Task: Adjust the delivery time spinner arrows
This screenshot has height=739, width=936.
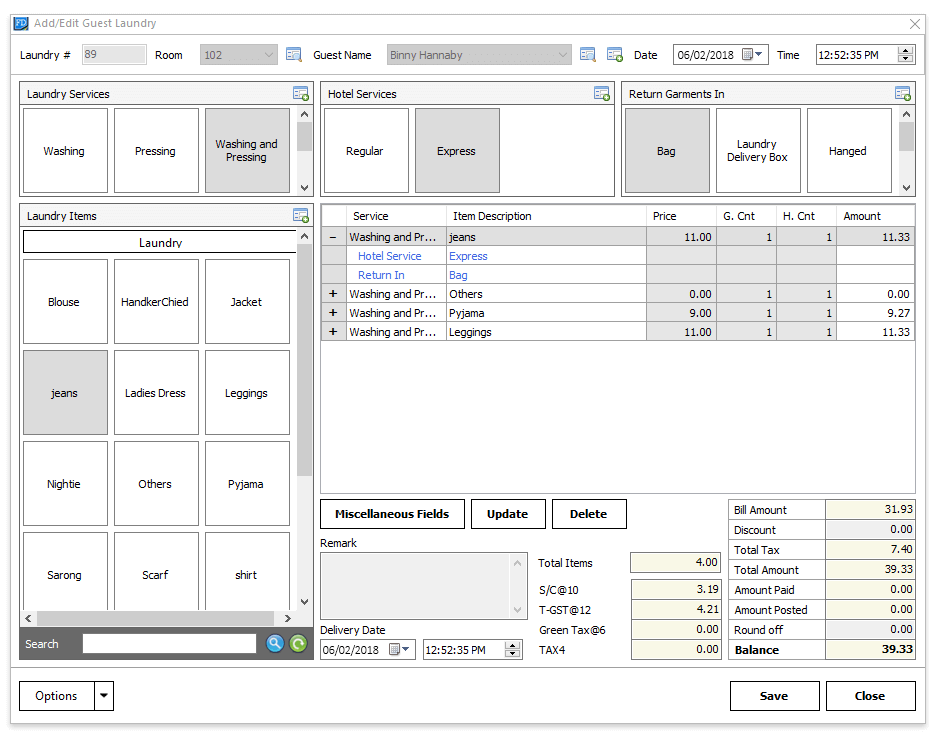Action: pos(512,649)
